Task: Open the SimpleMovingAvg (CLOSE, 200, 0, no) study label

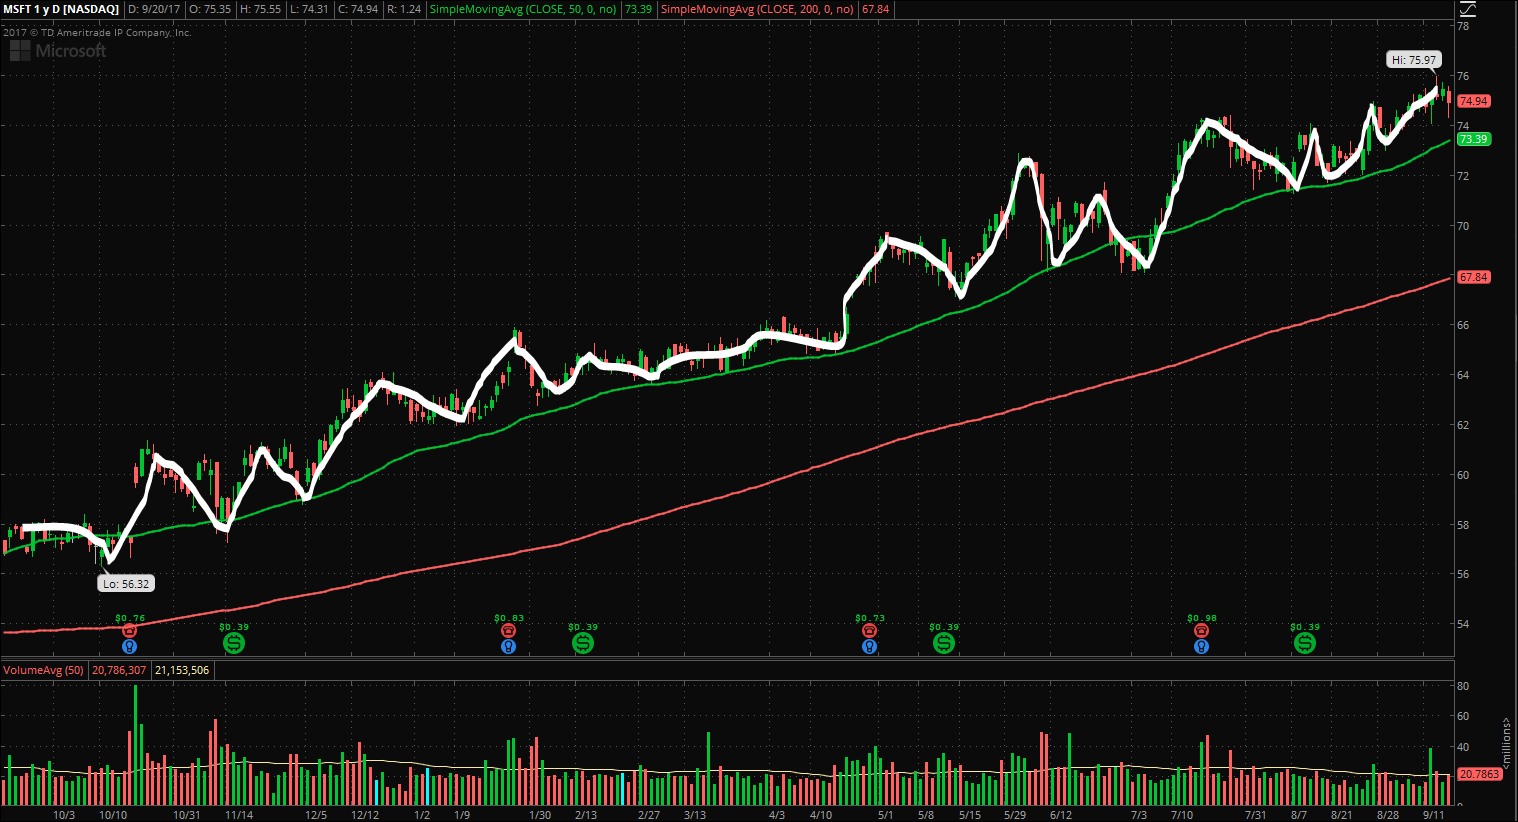Action: pyautogui.click(x=758, y=9)
